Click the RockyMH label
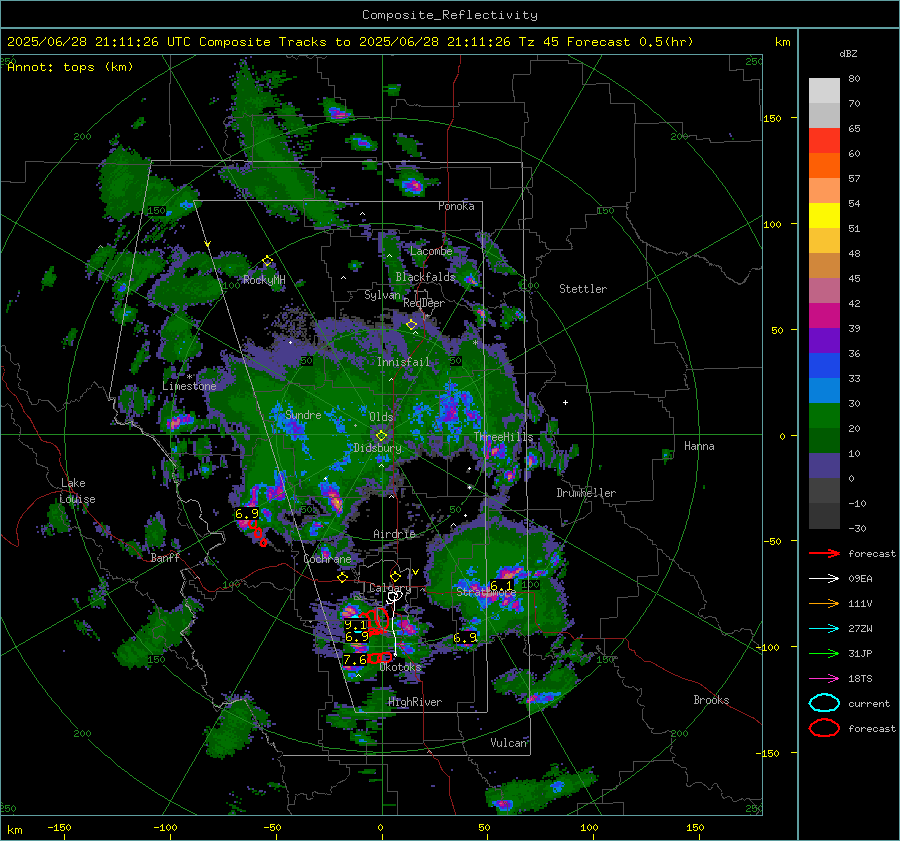This screenshot has width=900, height=841. coord(264,280)
